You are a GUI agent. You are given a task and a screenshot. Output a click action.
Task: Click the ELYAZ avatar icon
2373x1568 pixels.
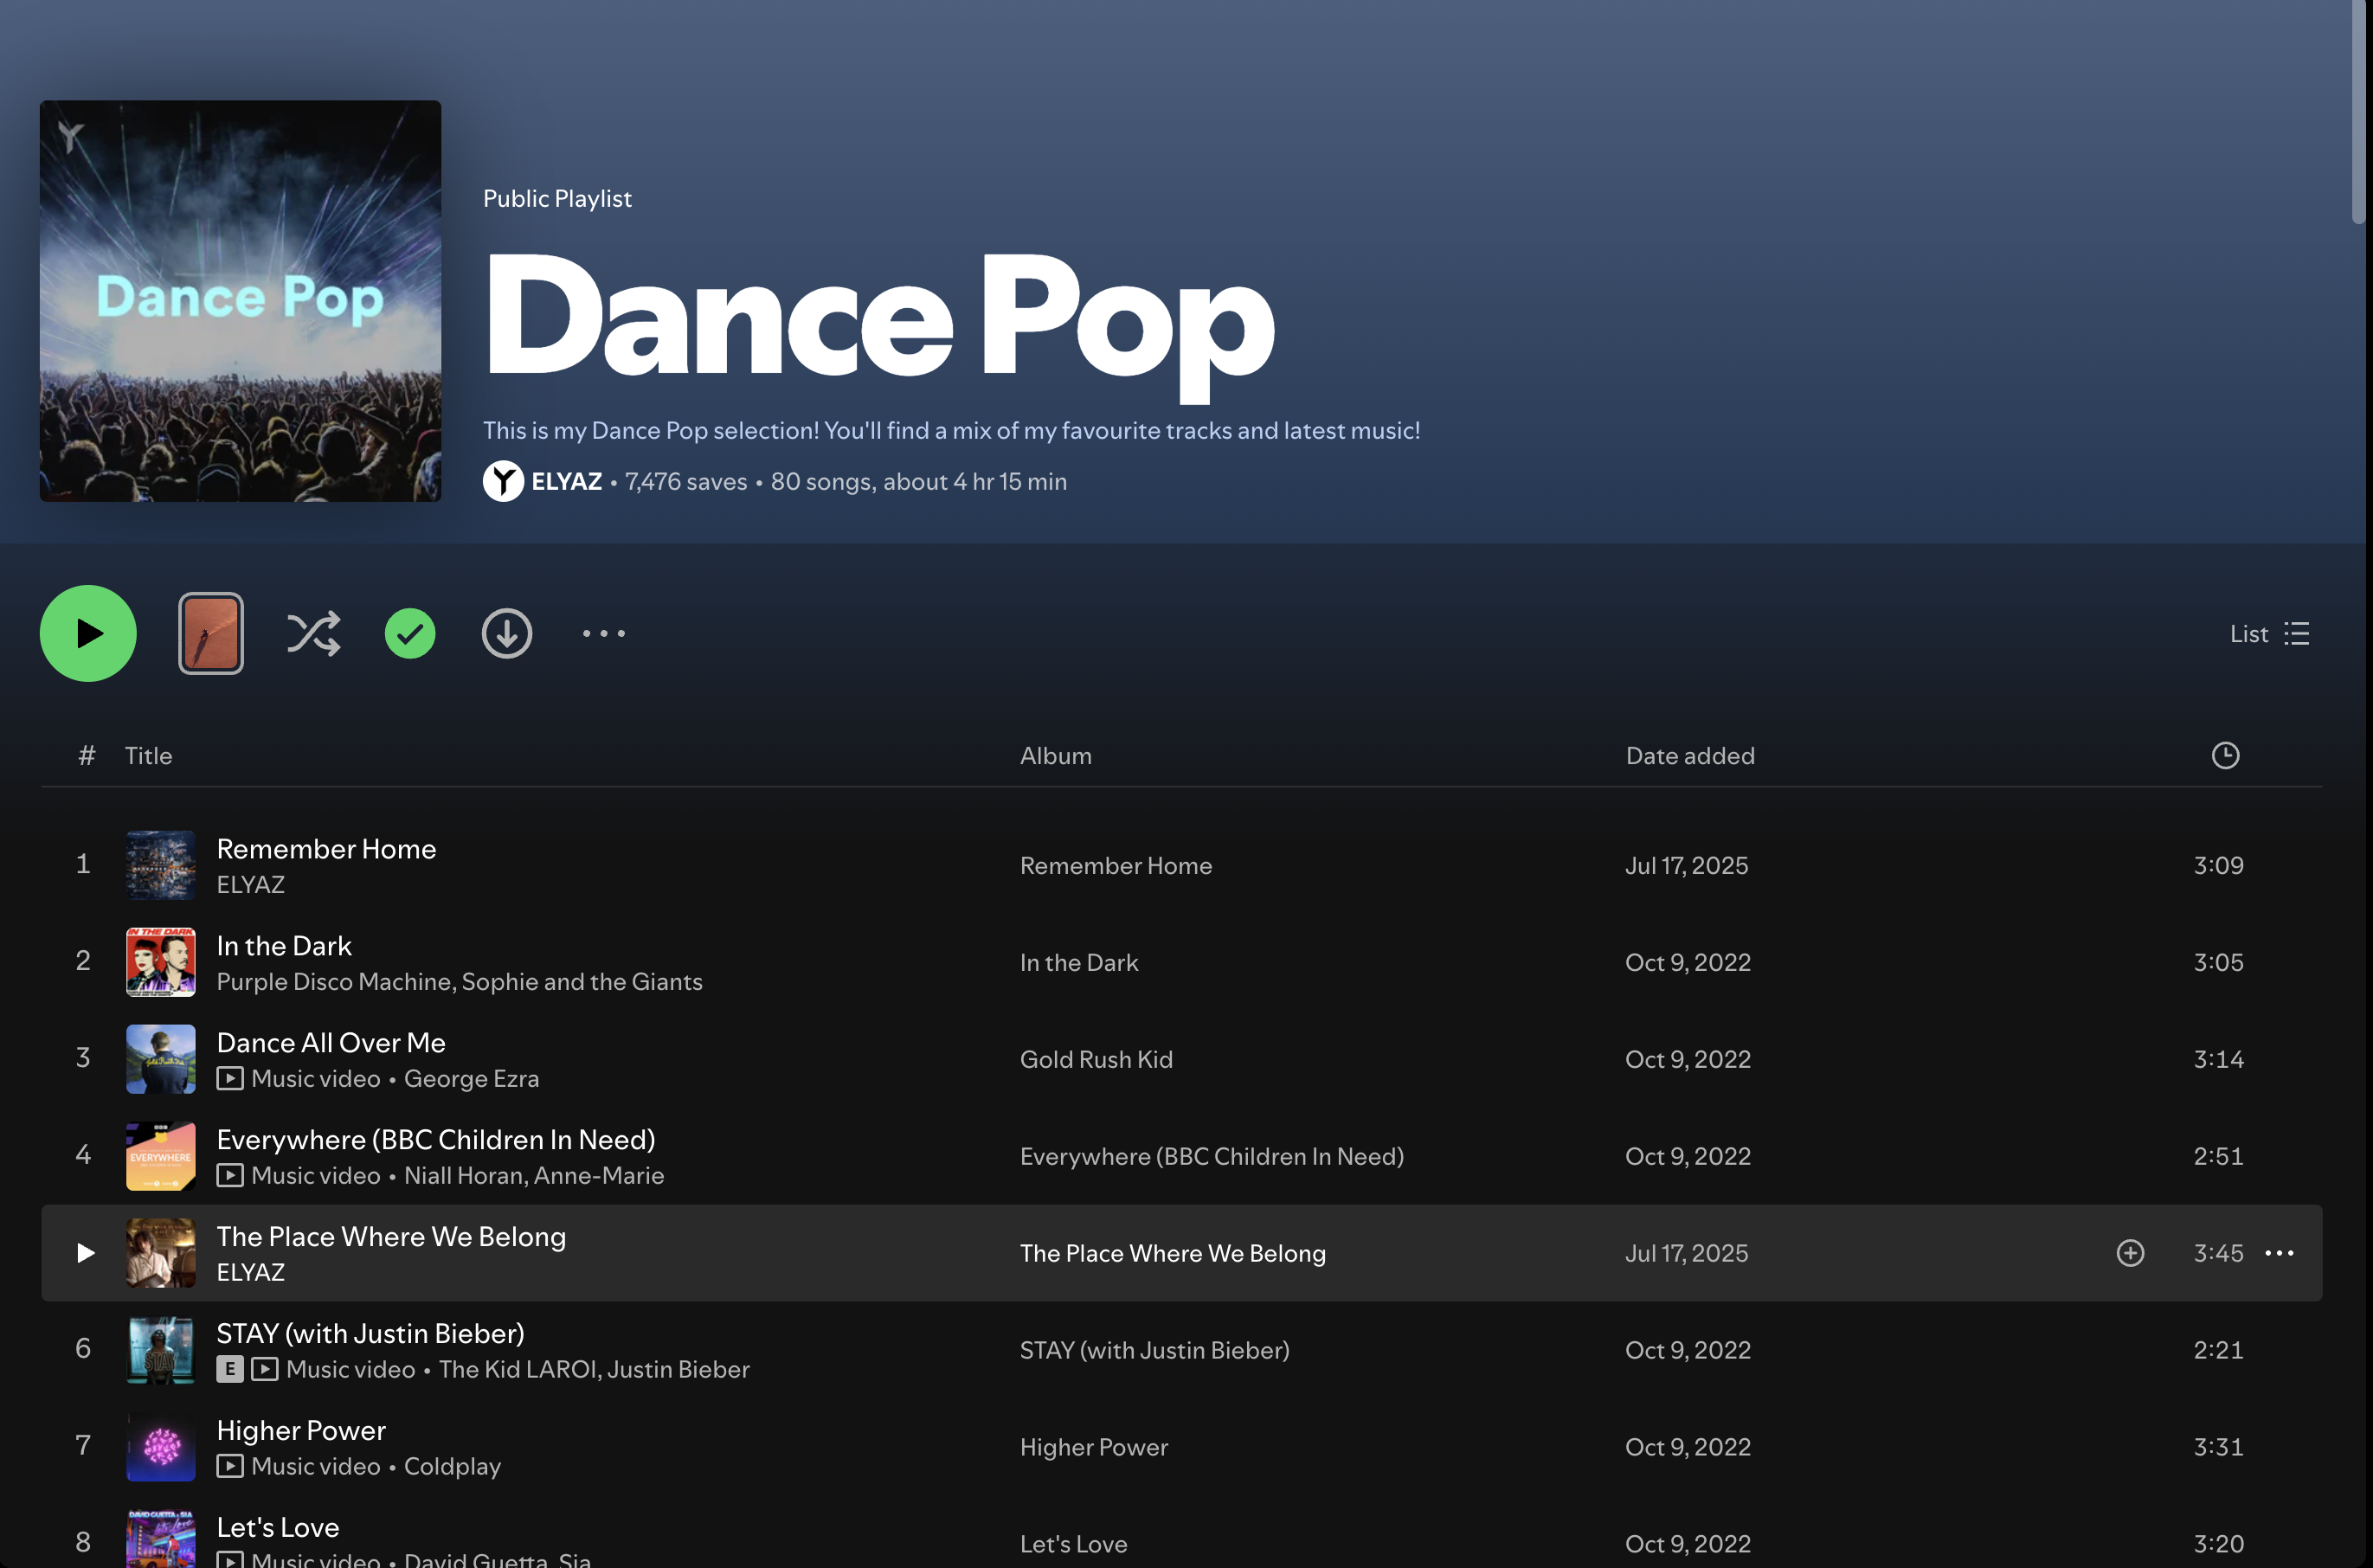[503, 482]
